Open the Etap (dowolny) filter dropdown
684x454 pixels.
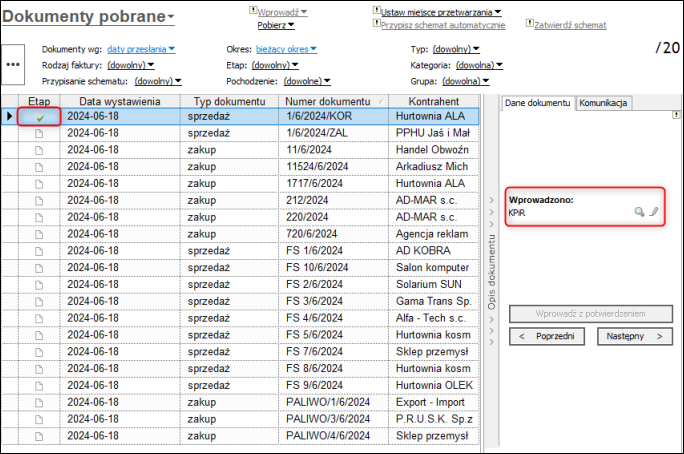[275, 65]
